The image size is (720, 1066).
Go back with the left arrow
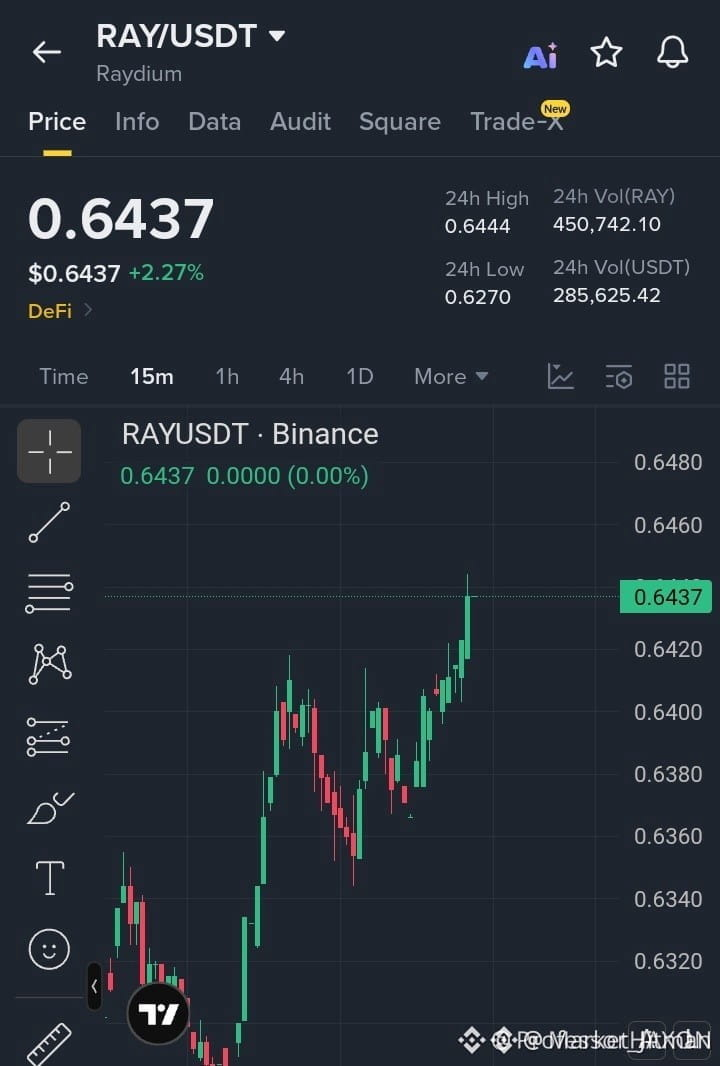tap(47, 52)
